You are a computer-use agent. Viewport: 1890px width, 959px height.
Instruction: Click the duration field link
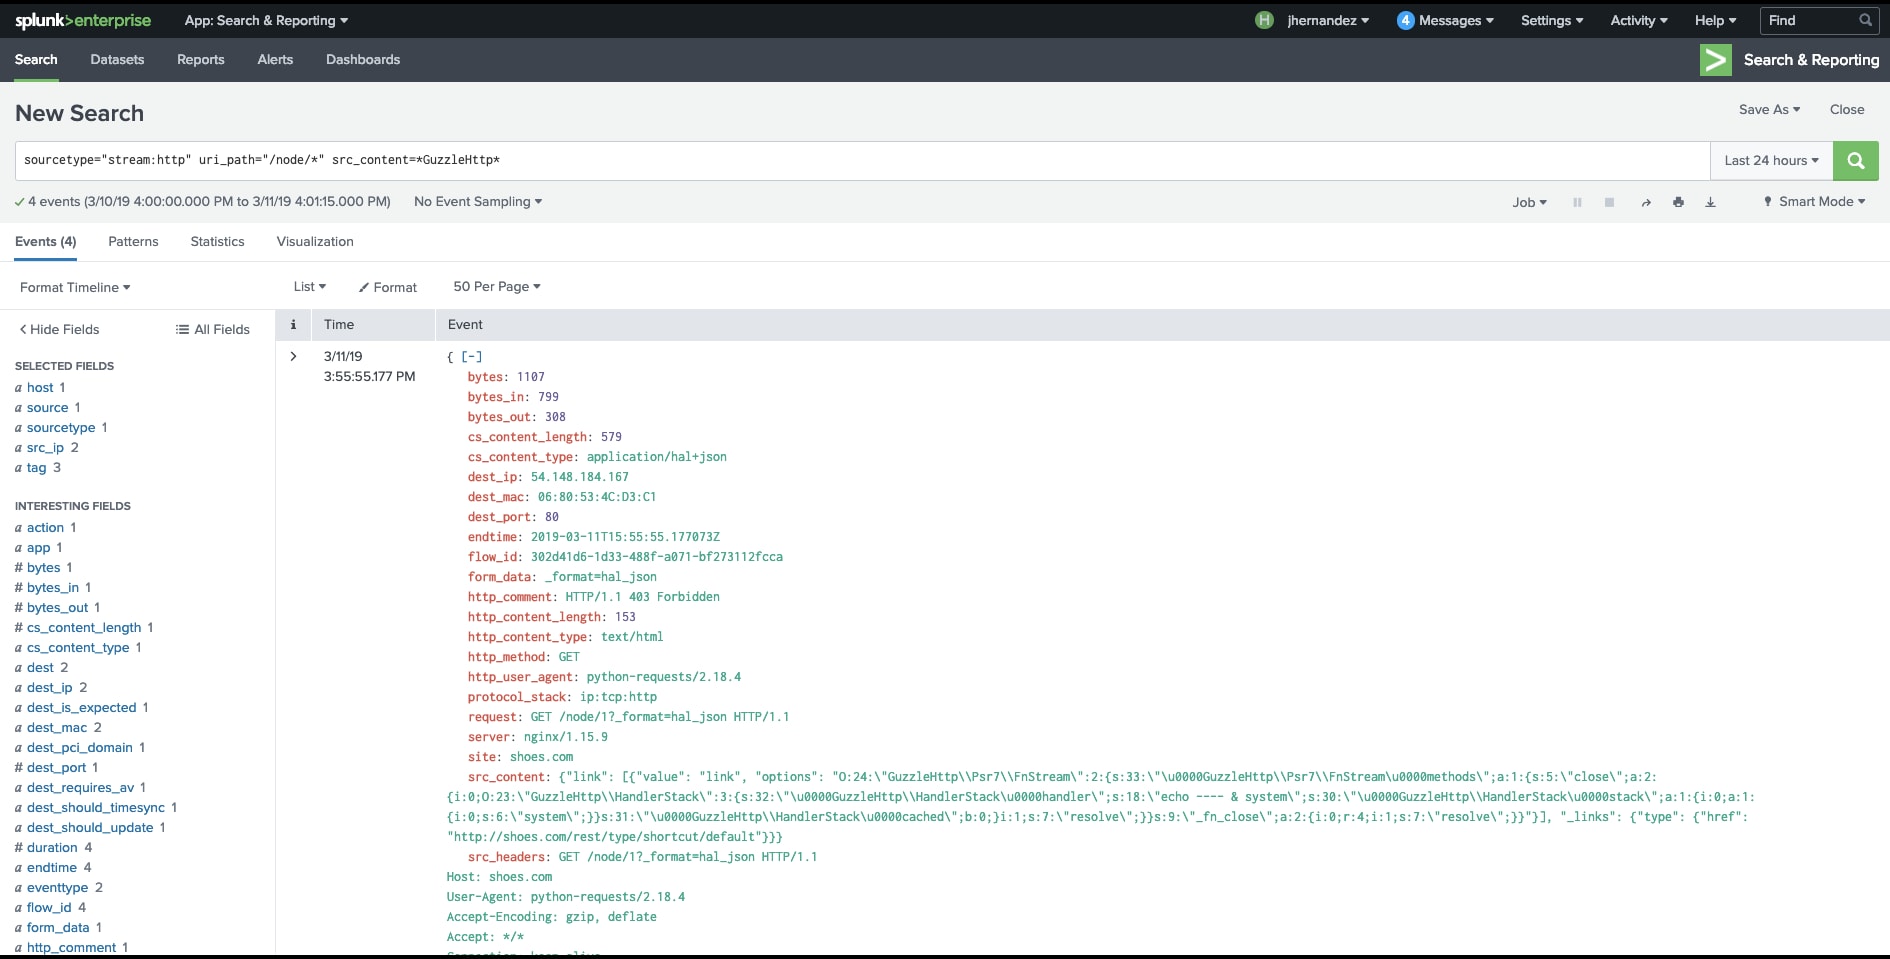[x=52, y=848]
